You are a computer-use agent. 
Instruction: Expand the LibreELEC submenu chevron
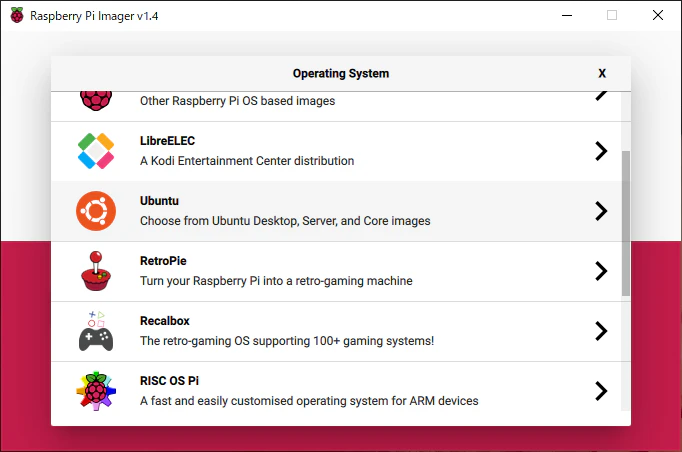[601, 151]
